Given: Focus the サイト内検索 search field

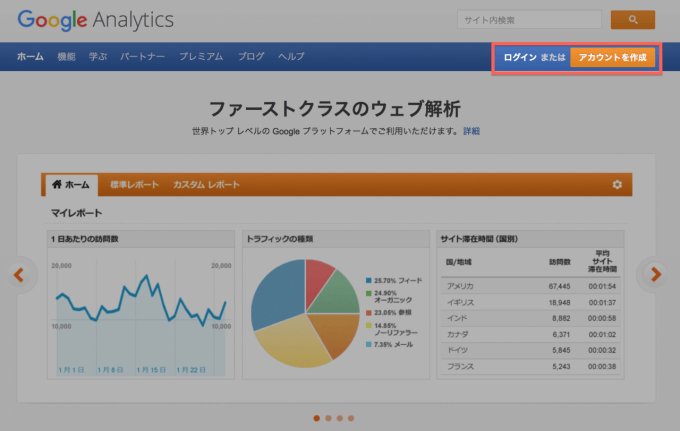Looking at the screenshot, I should pos(530,20).
